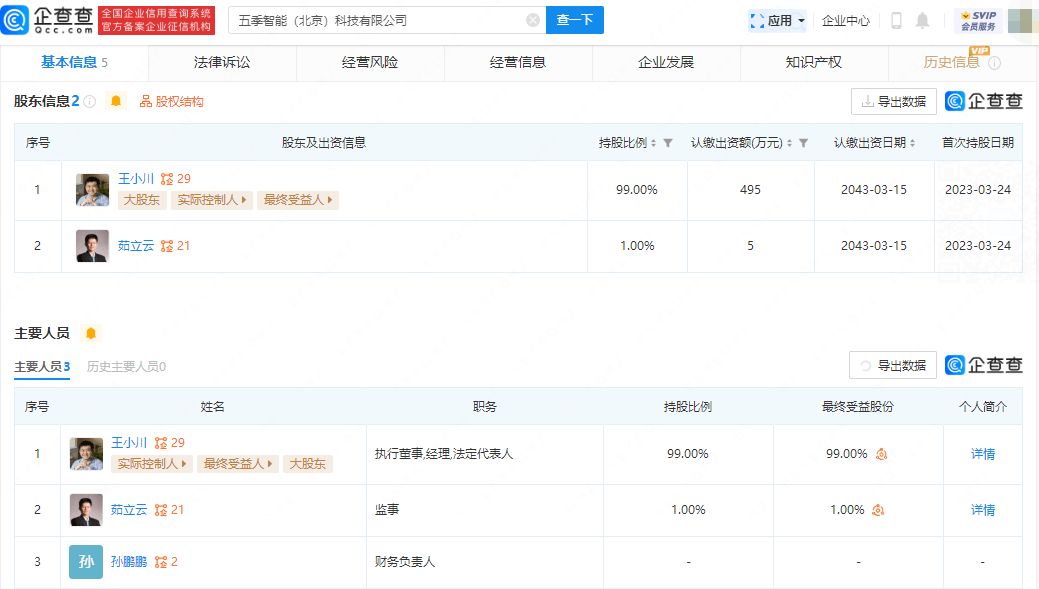
Task: Sort by 认缴出资额 column arrows
Action: [x=789, y=143]
